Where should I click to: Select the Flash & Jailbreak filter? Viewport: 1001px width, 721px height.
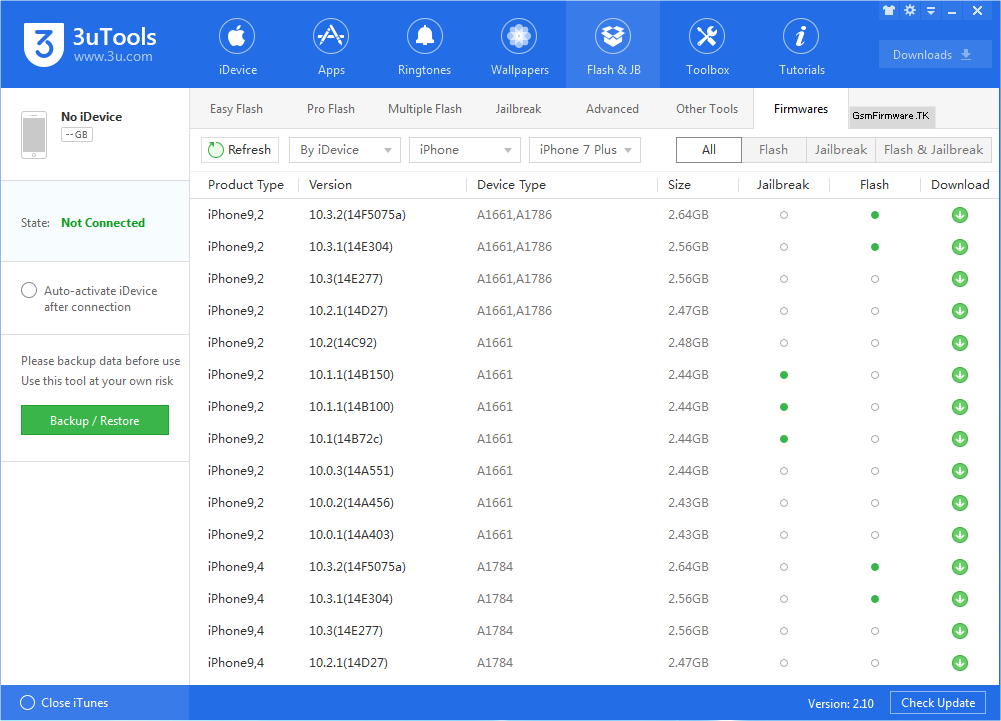933,150
